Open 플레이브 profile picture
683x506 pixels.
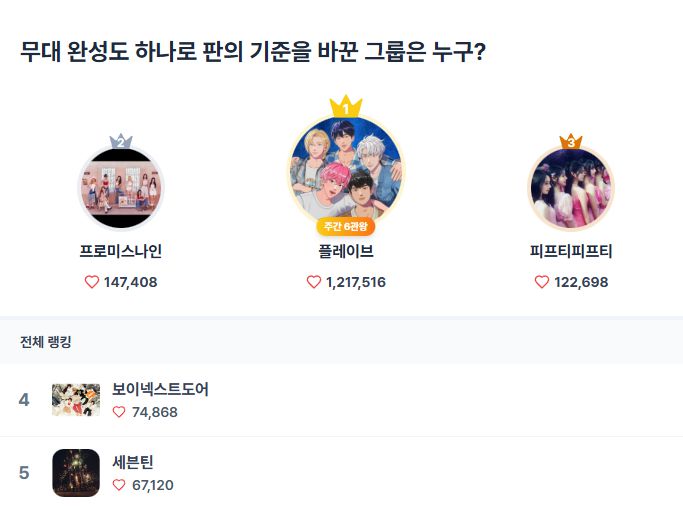click(345, 168)
